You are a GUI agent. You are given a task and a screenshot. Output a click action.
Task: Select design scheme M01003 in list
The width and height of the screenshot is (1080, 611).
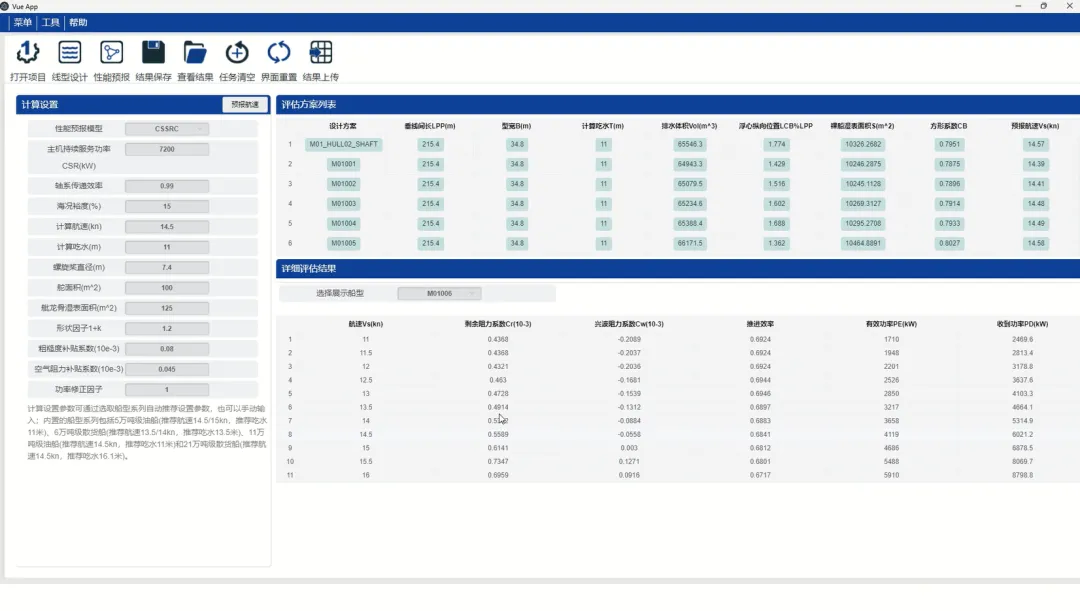coord(343,204)
